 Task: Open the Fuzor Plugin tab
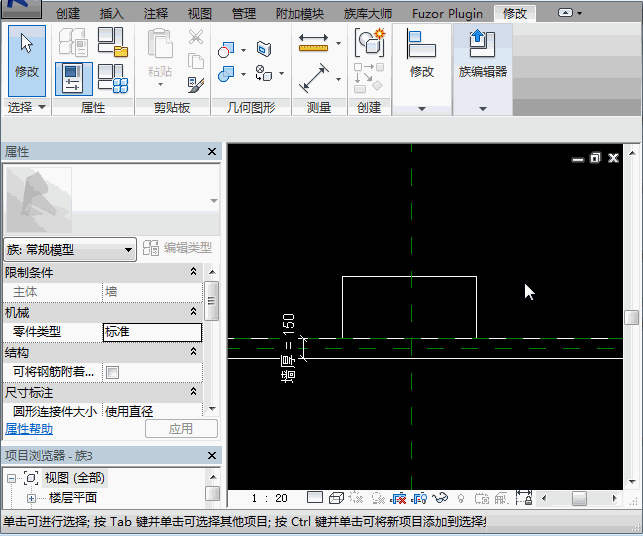(x=447, y=14)
